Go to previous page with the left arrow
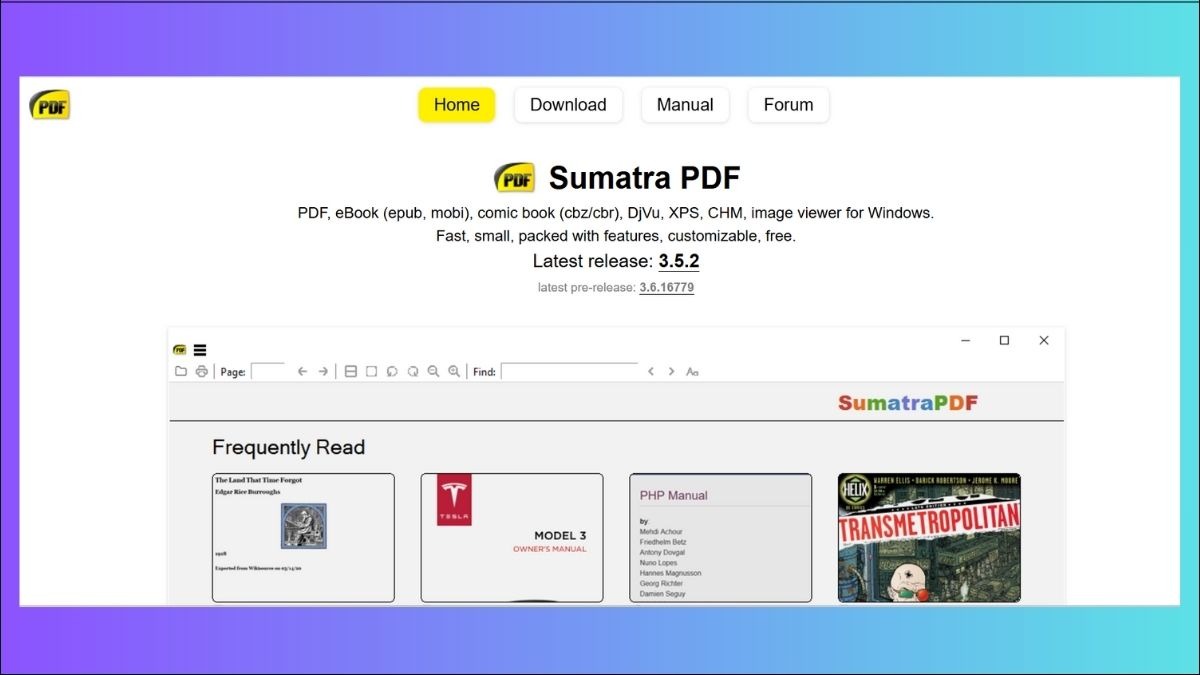This screenshot has width=1200, height=675. (x=302, y=371)
